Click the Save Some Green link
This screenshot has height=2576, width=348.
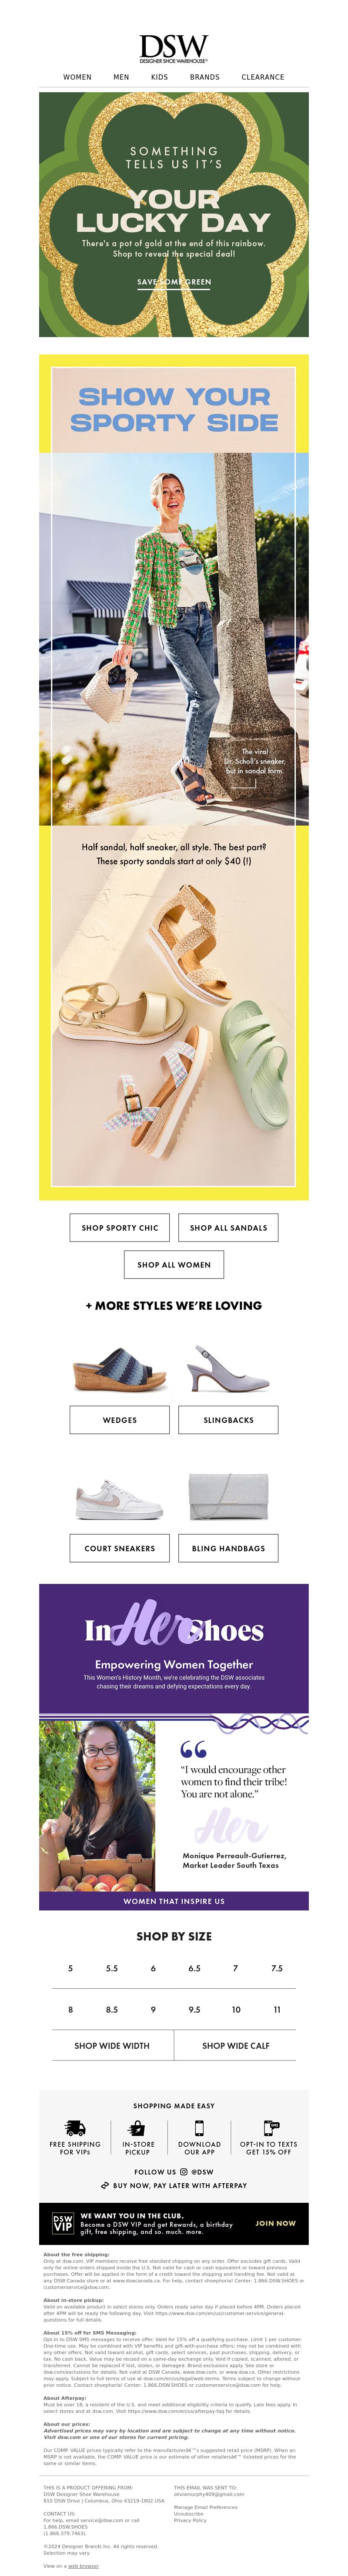pos(174,282)
